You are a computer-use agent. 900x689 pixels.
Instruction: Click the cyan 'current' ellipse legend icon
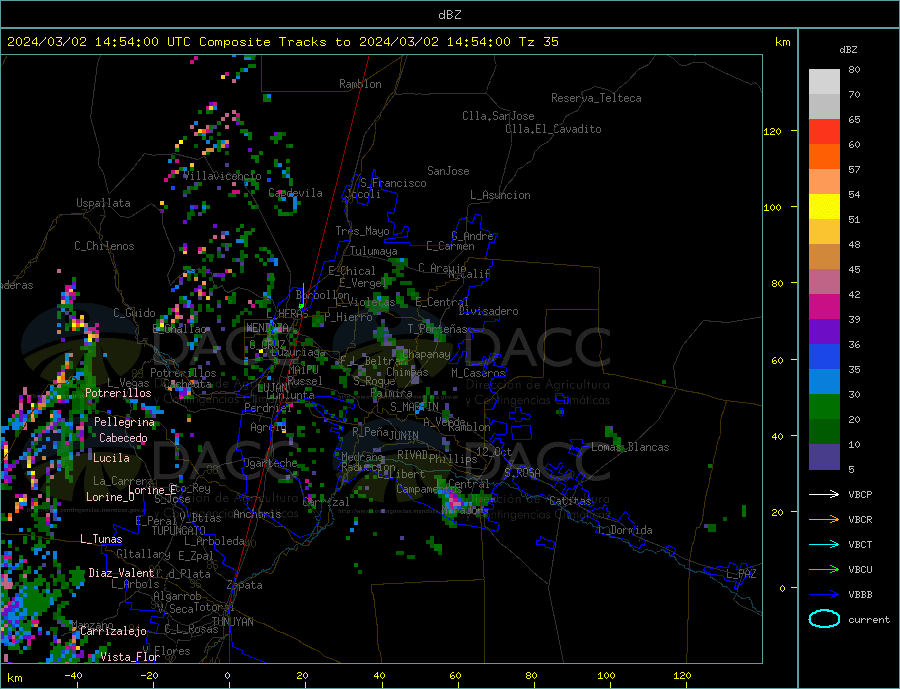[824, 619]
